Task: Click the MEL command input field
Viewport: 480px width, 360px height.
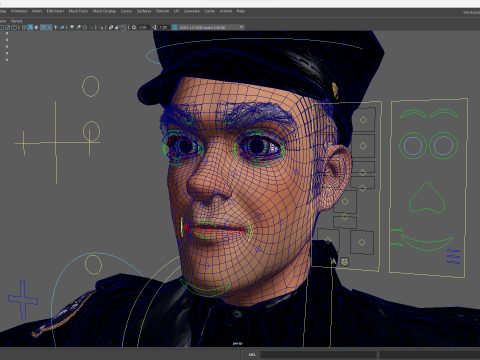Action: coord(318,354)
